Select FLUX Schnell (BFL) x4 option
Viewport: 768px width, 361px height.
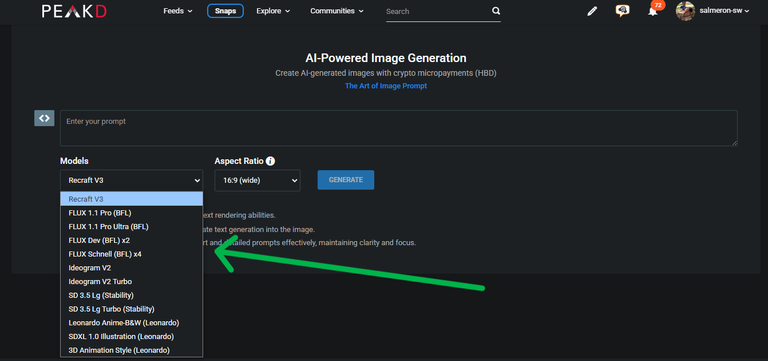[x=131, y=254]
